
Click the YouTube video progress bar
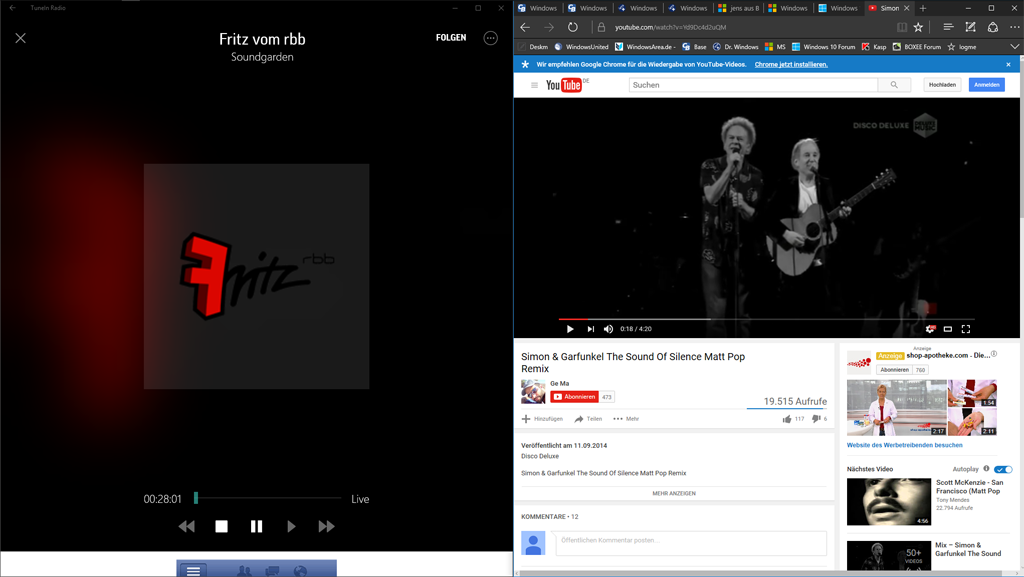(767, 319)
